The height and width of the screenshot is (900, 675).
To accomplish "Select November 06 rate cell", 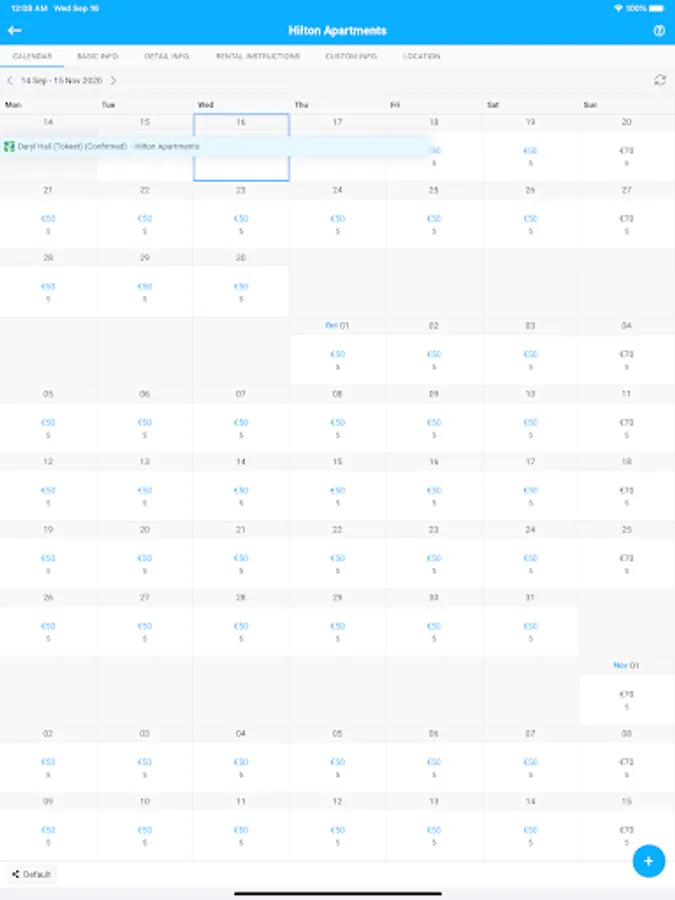I will point(434,767).
